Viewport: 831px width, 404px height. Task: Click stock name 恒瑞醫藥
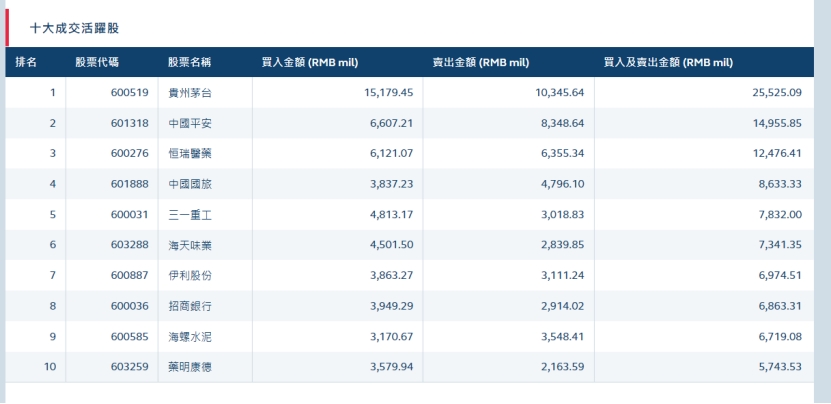190,153
